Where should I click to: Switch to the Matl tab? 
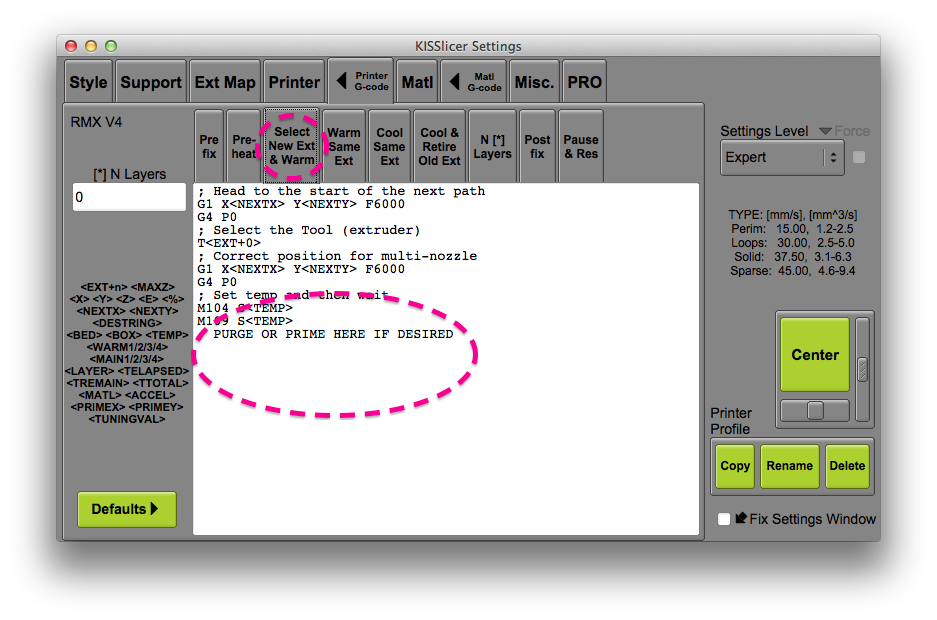click(417, 82)
